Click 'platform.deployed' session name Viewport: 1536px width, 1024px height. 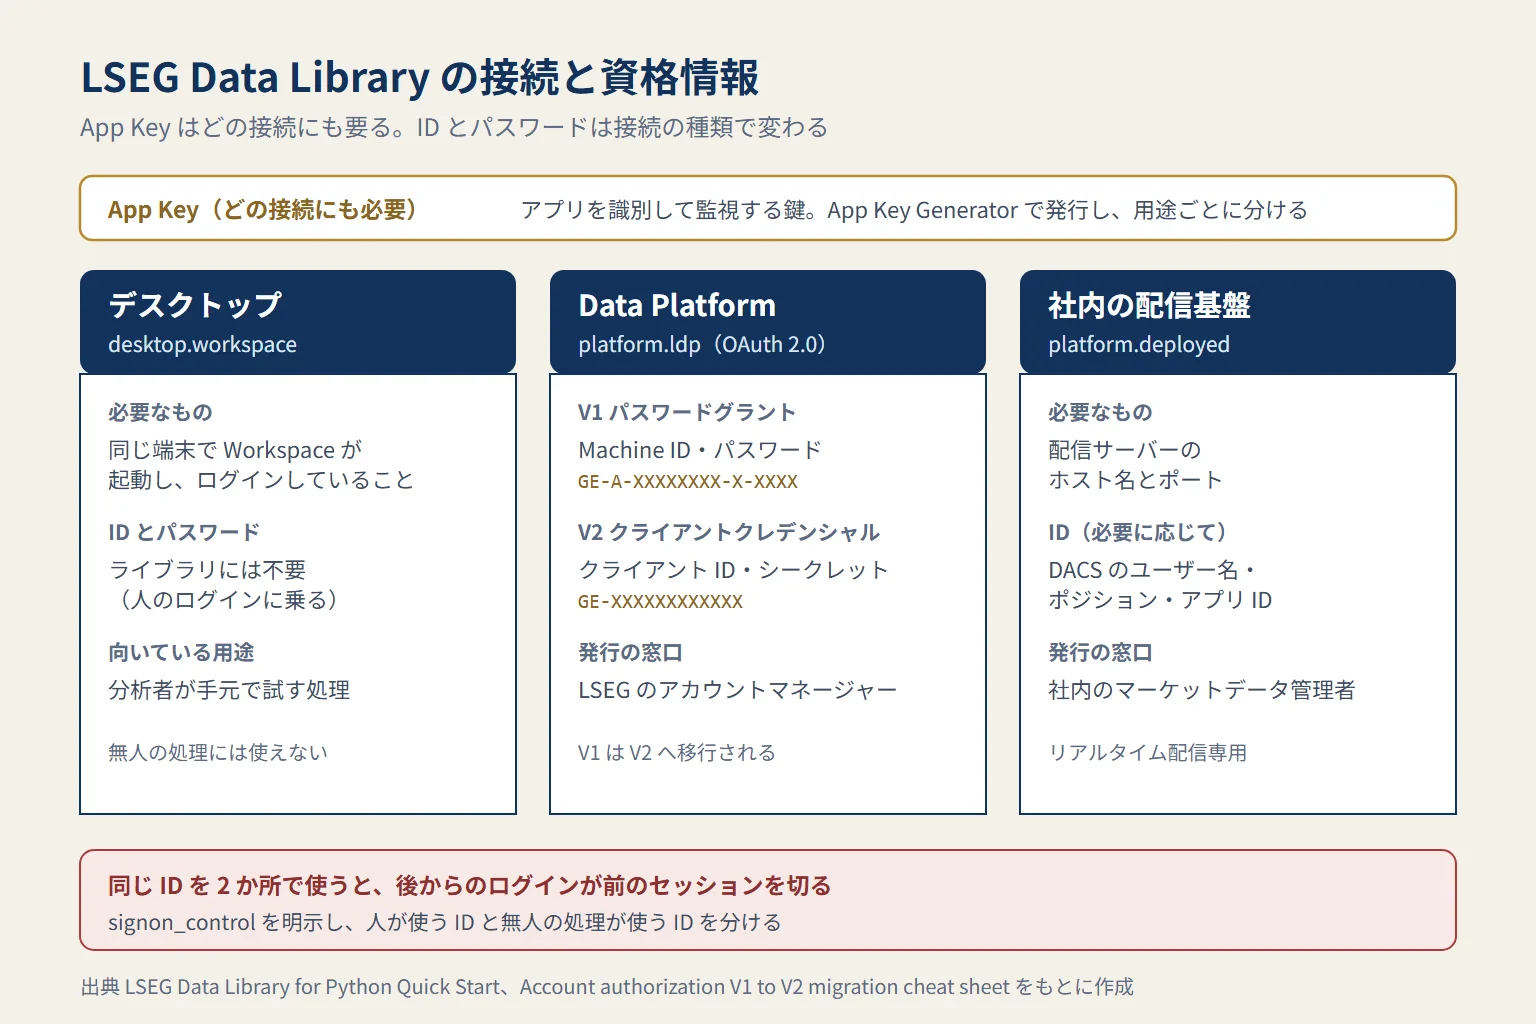point(1139,345)
